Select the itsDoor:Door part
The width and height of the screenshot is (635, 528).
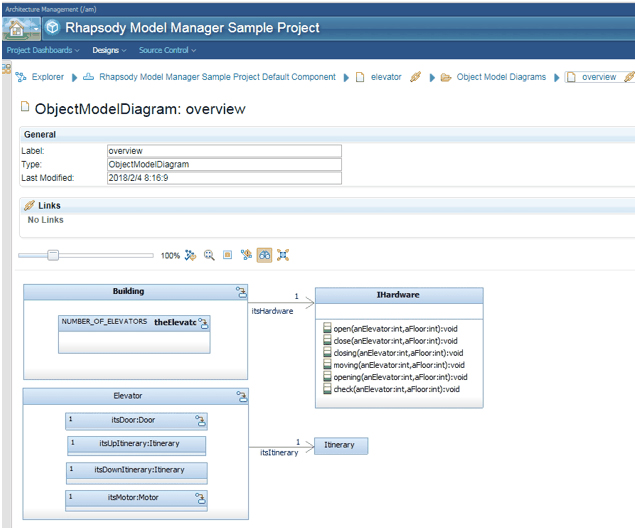click(x=136, y=421)
